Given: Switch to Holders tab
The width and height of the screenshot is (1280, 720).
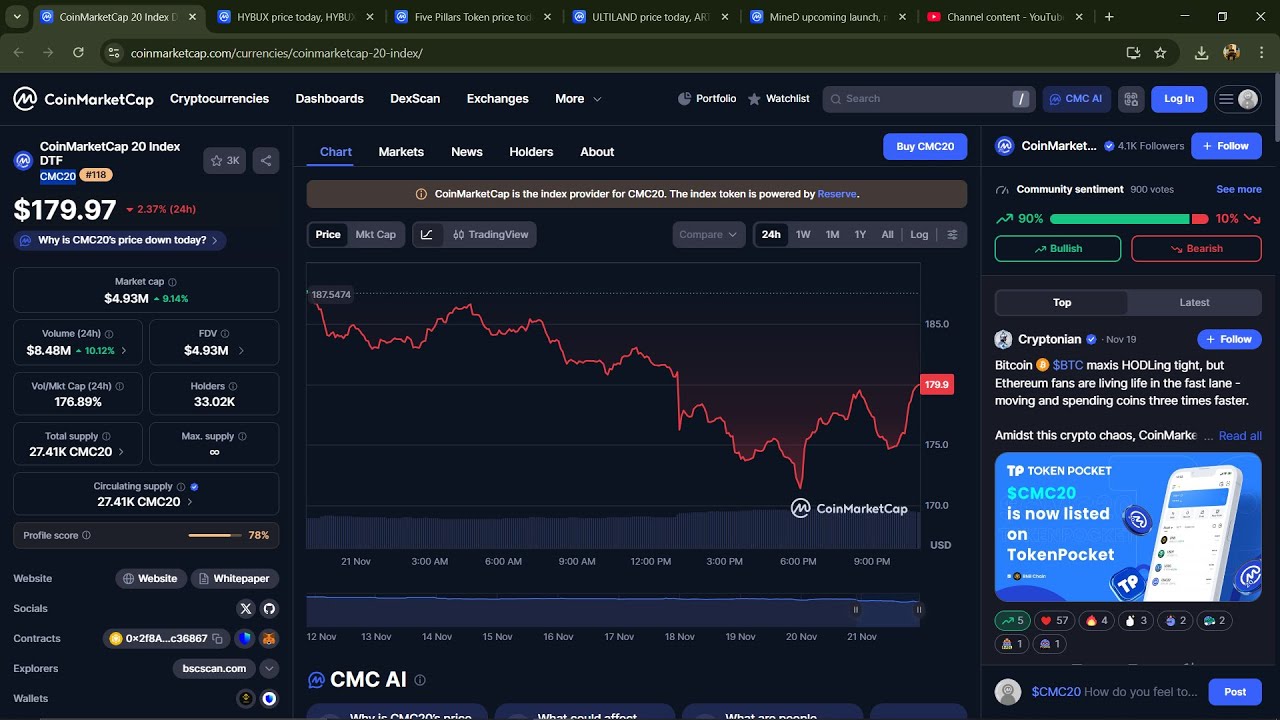Looking at the screenshot, I should point(531,152).
